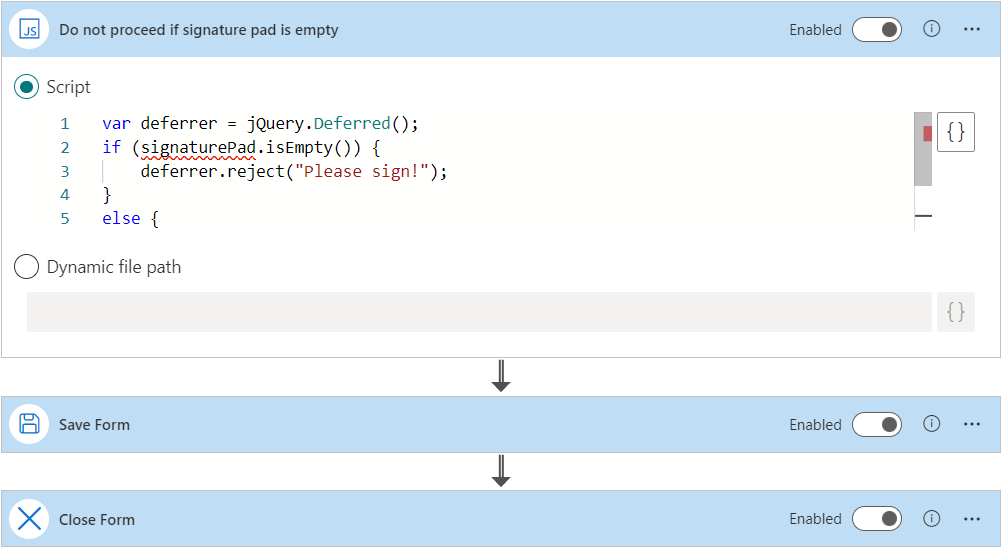The height and width of the screenshot is (548, 1002).
Task: Click curly braces button beside script editor
Action: (x=955, y=132)
